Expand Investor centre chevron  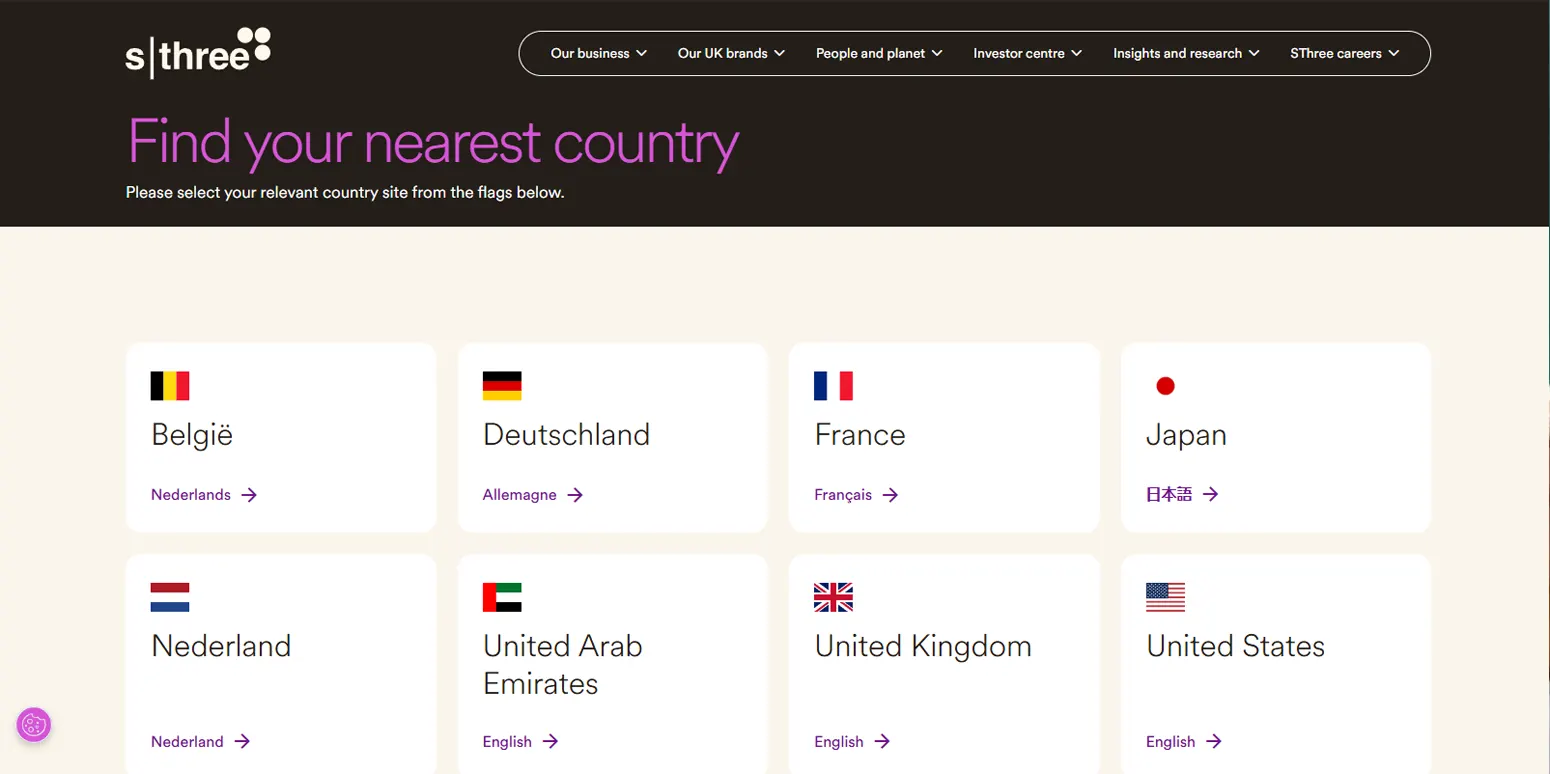tap(1076, 53)
